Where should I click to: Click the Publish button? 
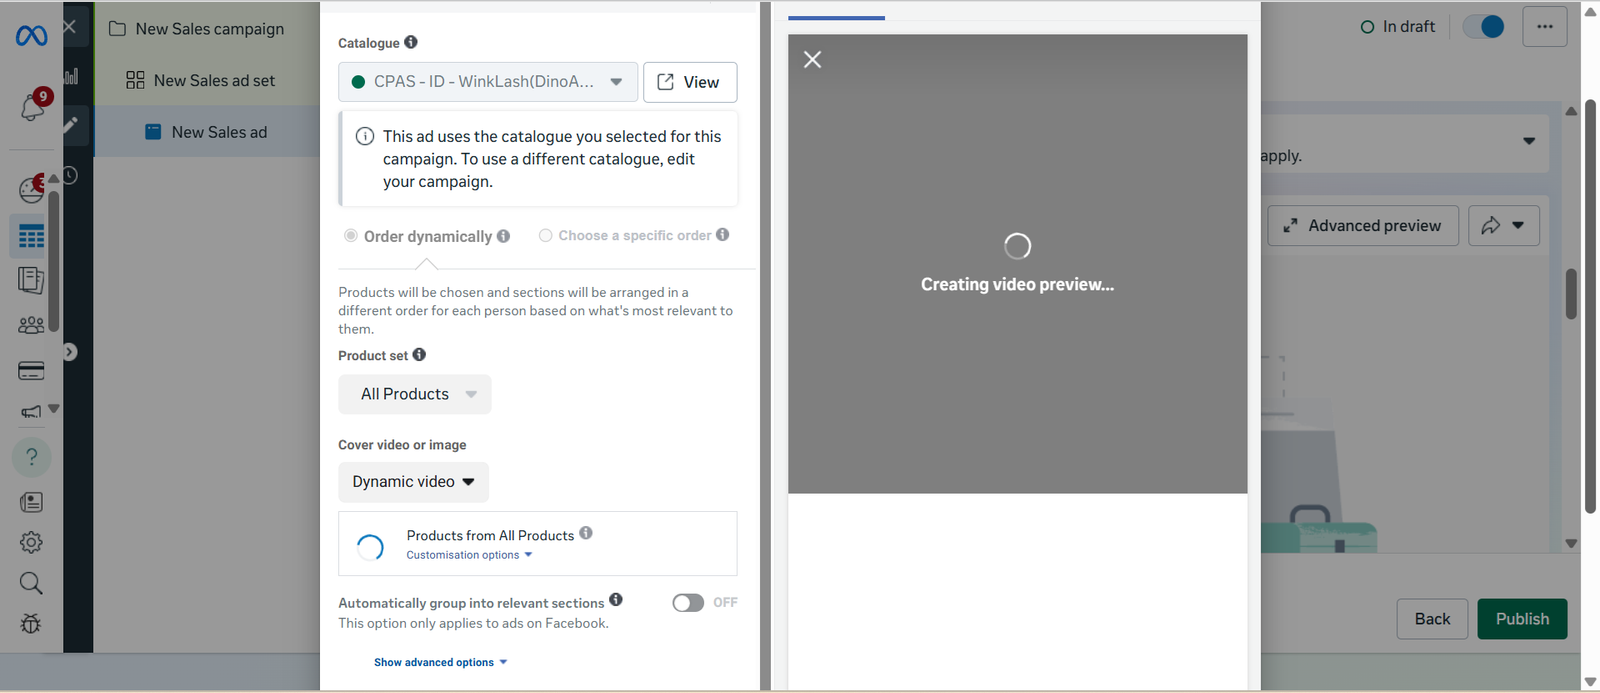pyautogui.click(x=1521, y=619)
